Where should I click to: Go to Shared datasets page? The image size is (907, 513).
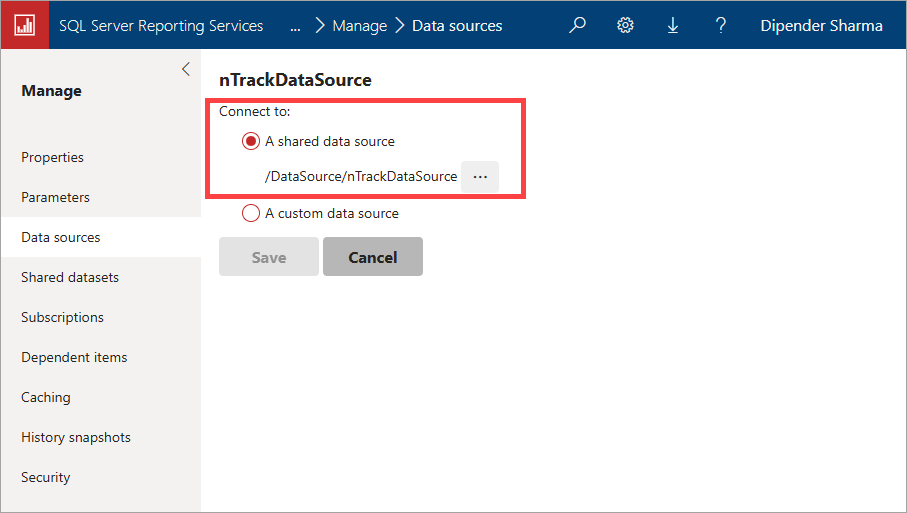(x=70, y=278)
